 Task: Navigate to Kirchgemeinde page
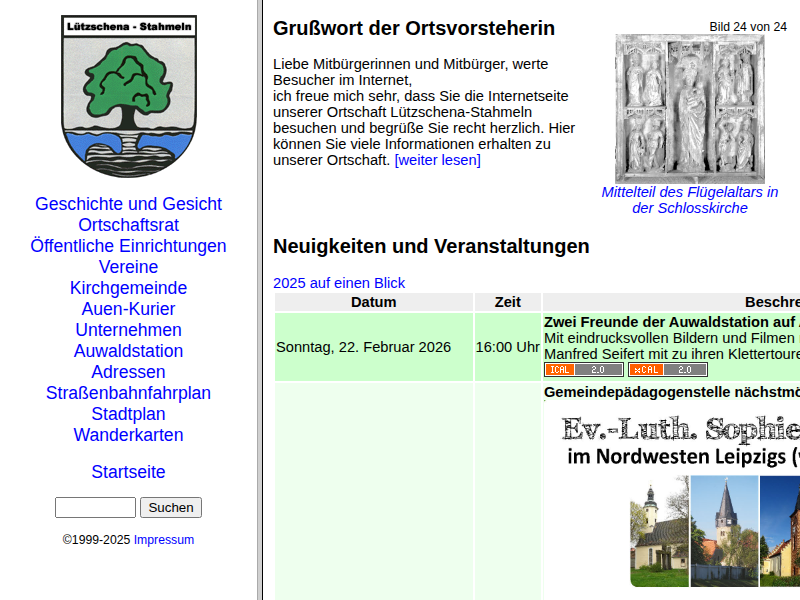point(128,288)
